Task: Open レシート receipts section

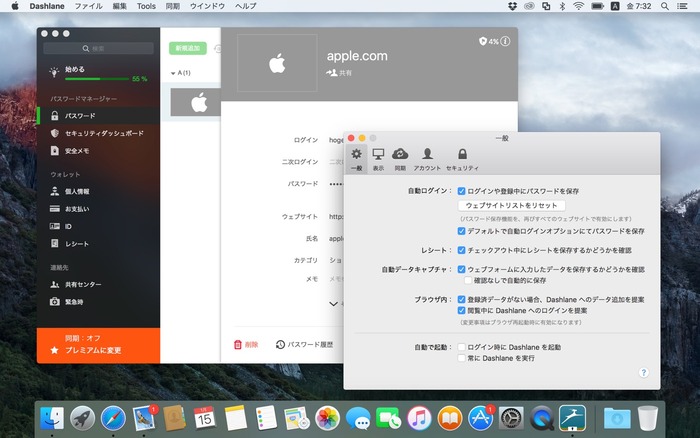Action: 98,244
